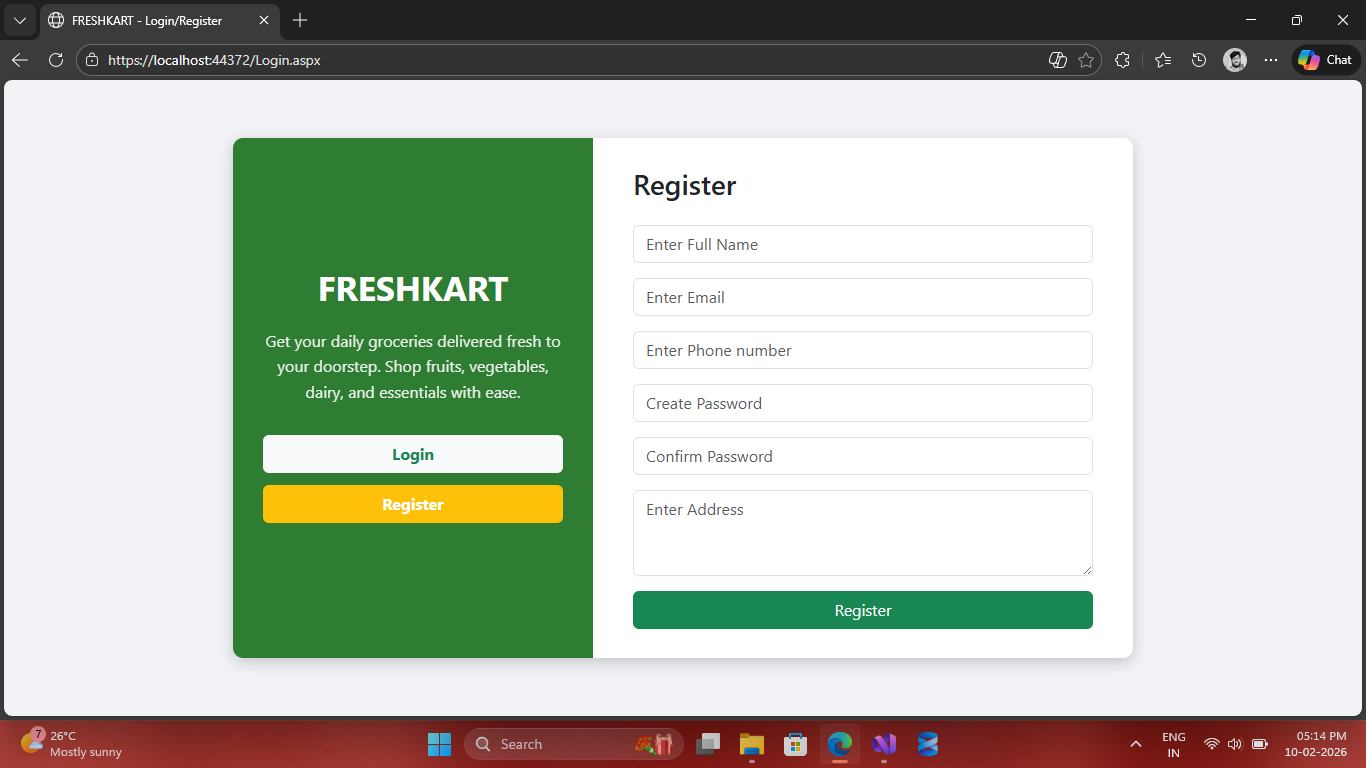Open a new browser tab

(300, 20)
